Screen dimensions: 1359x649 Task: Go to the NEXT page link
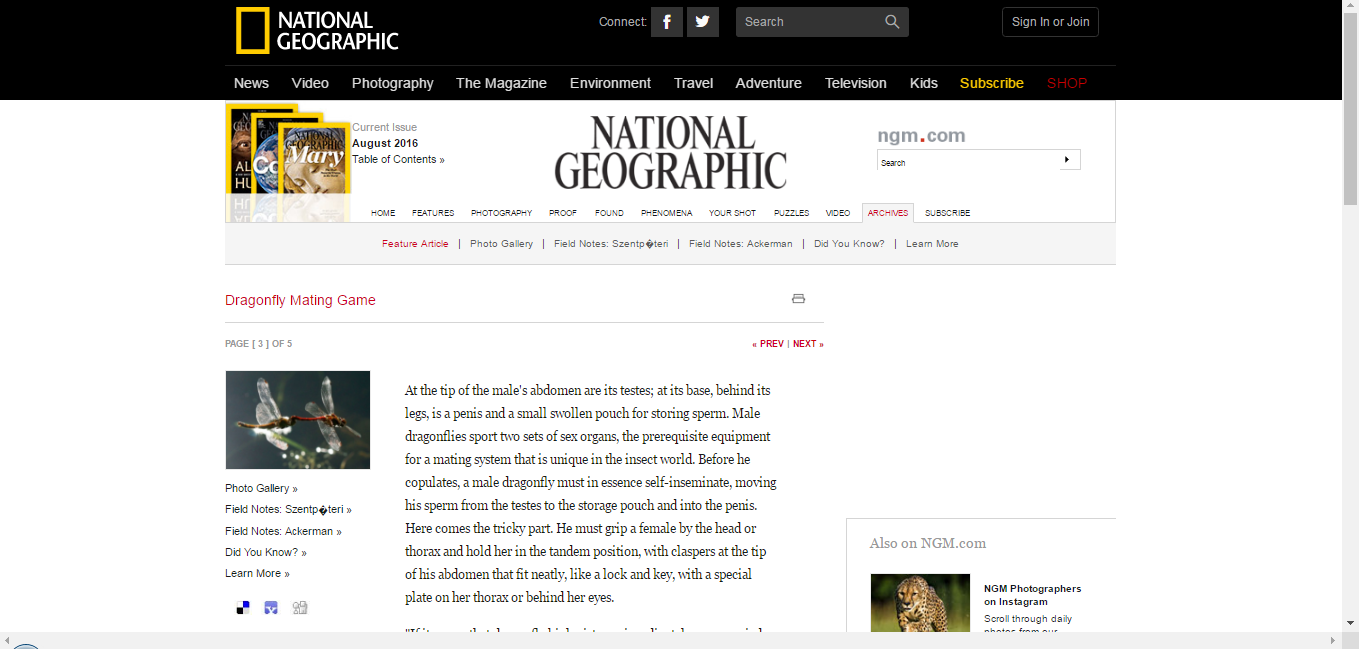click(x=808, y=344)
